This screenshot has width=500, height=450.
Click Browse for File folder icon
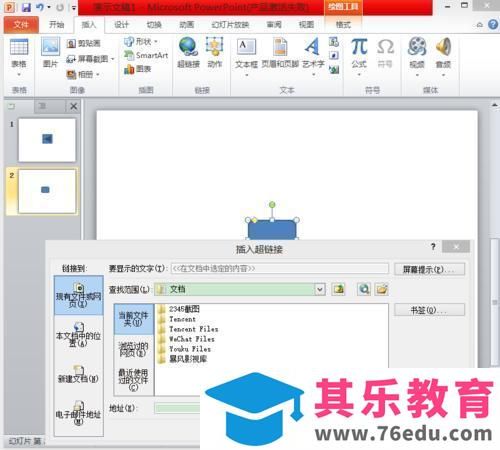[x=381, y=289]
